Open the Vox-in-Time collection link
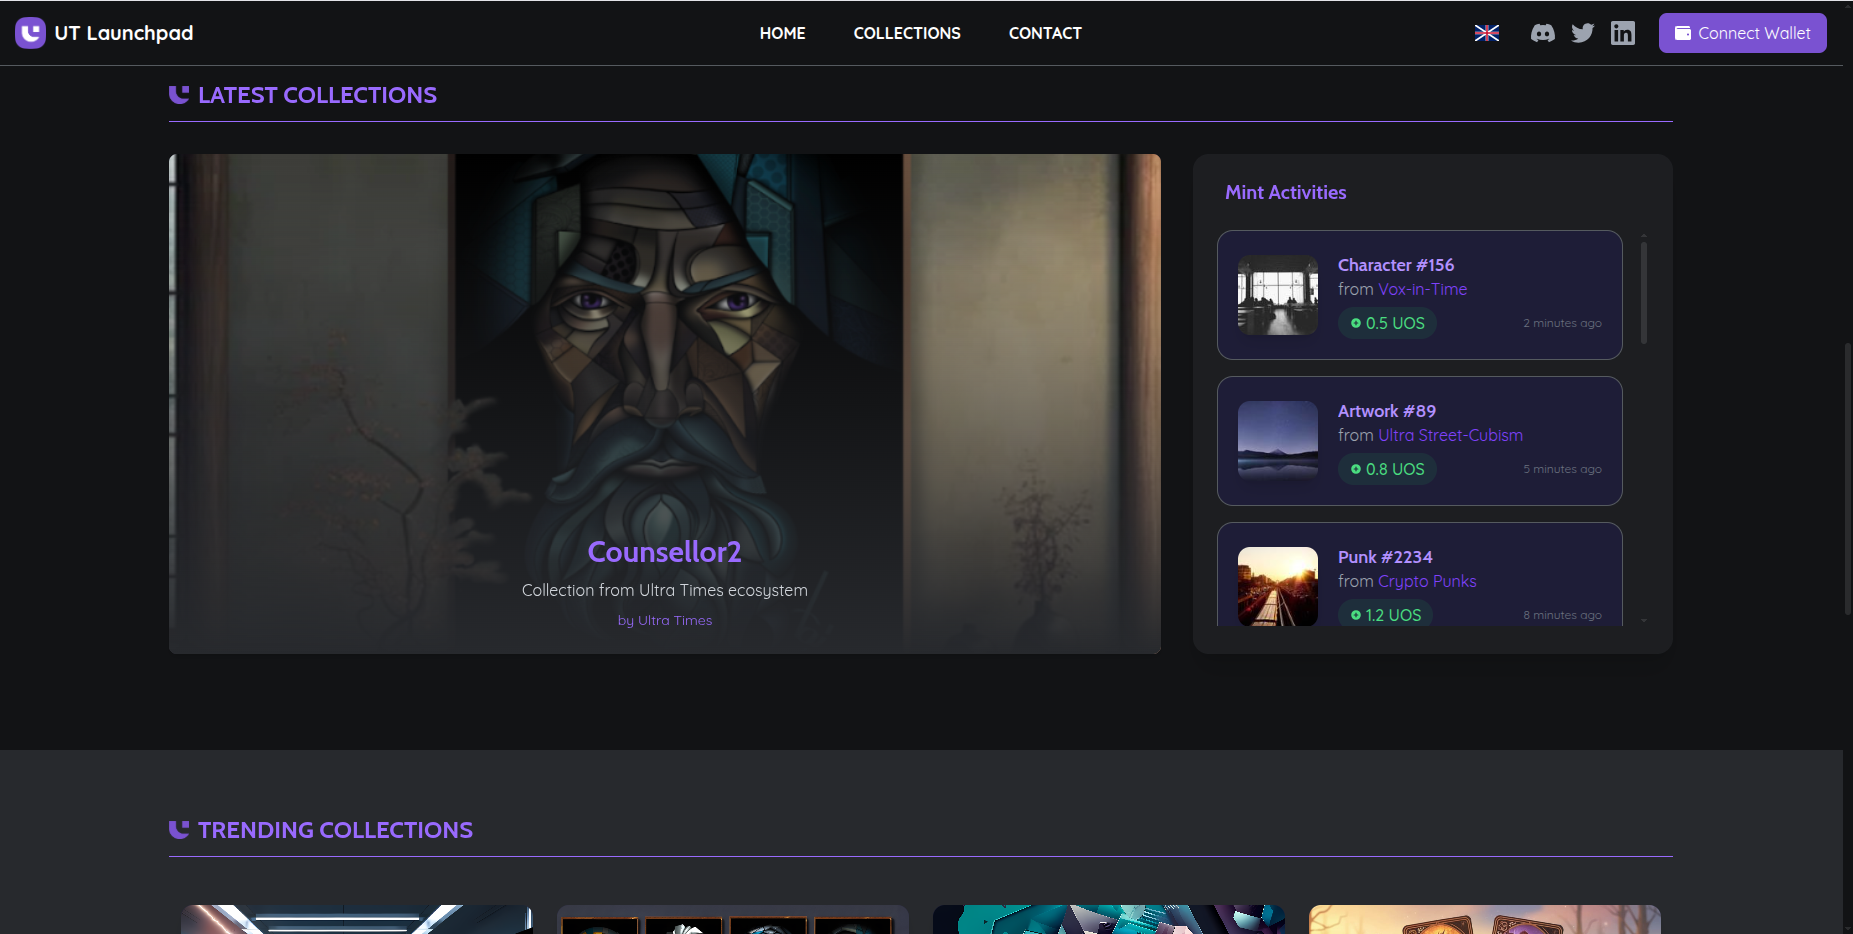Image resolution: width=1853 pixels, height=934 pixels. 1422,289
